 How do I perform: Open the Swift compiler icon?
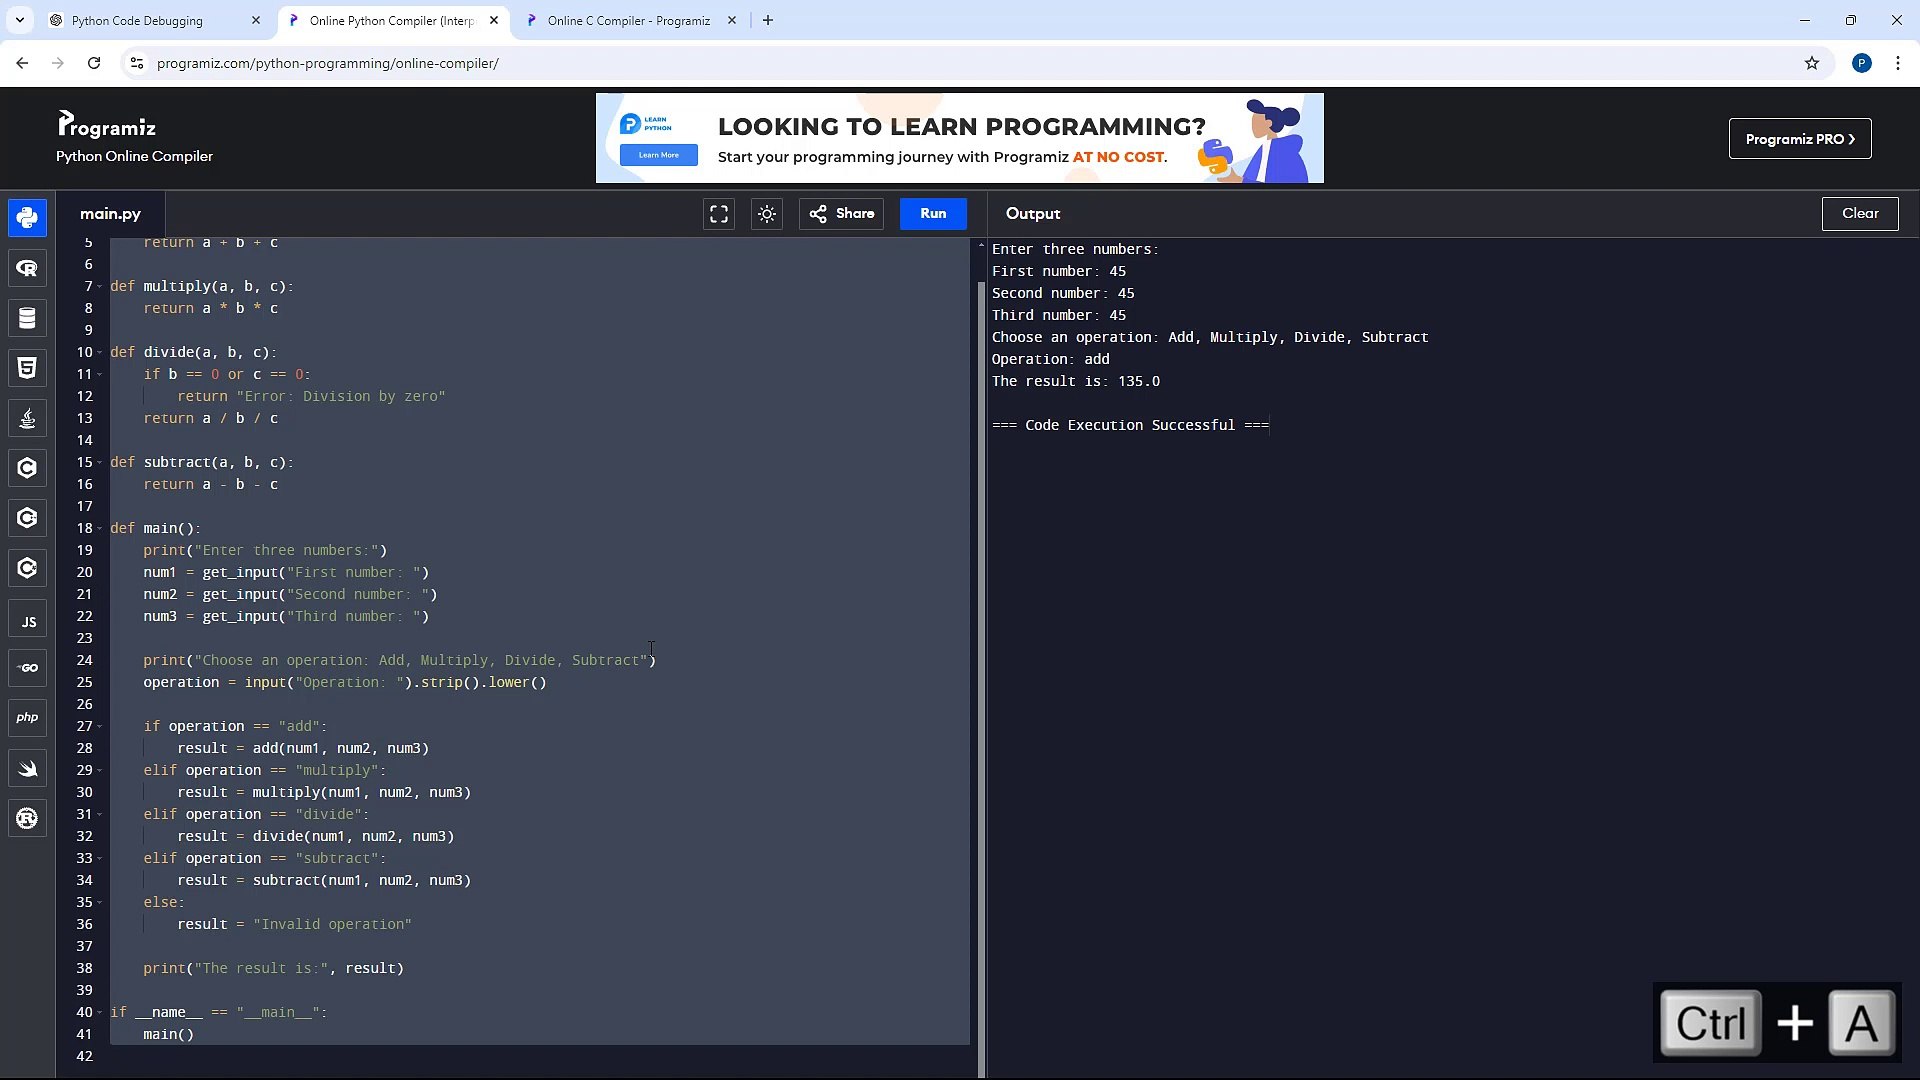pyautogui.click(x=26, y=768)
